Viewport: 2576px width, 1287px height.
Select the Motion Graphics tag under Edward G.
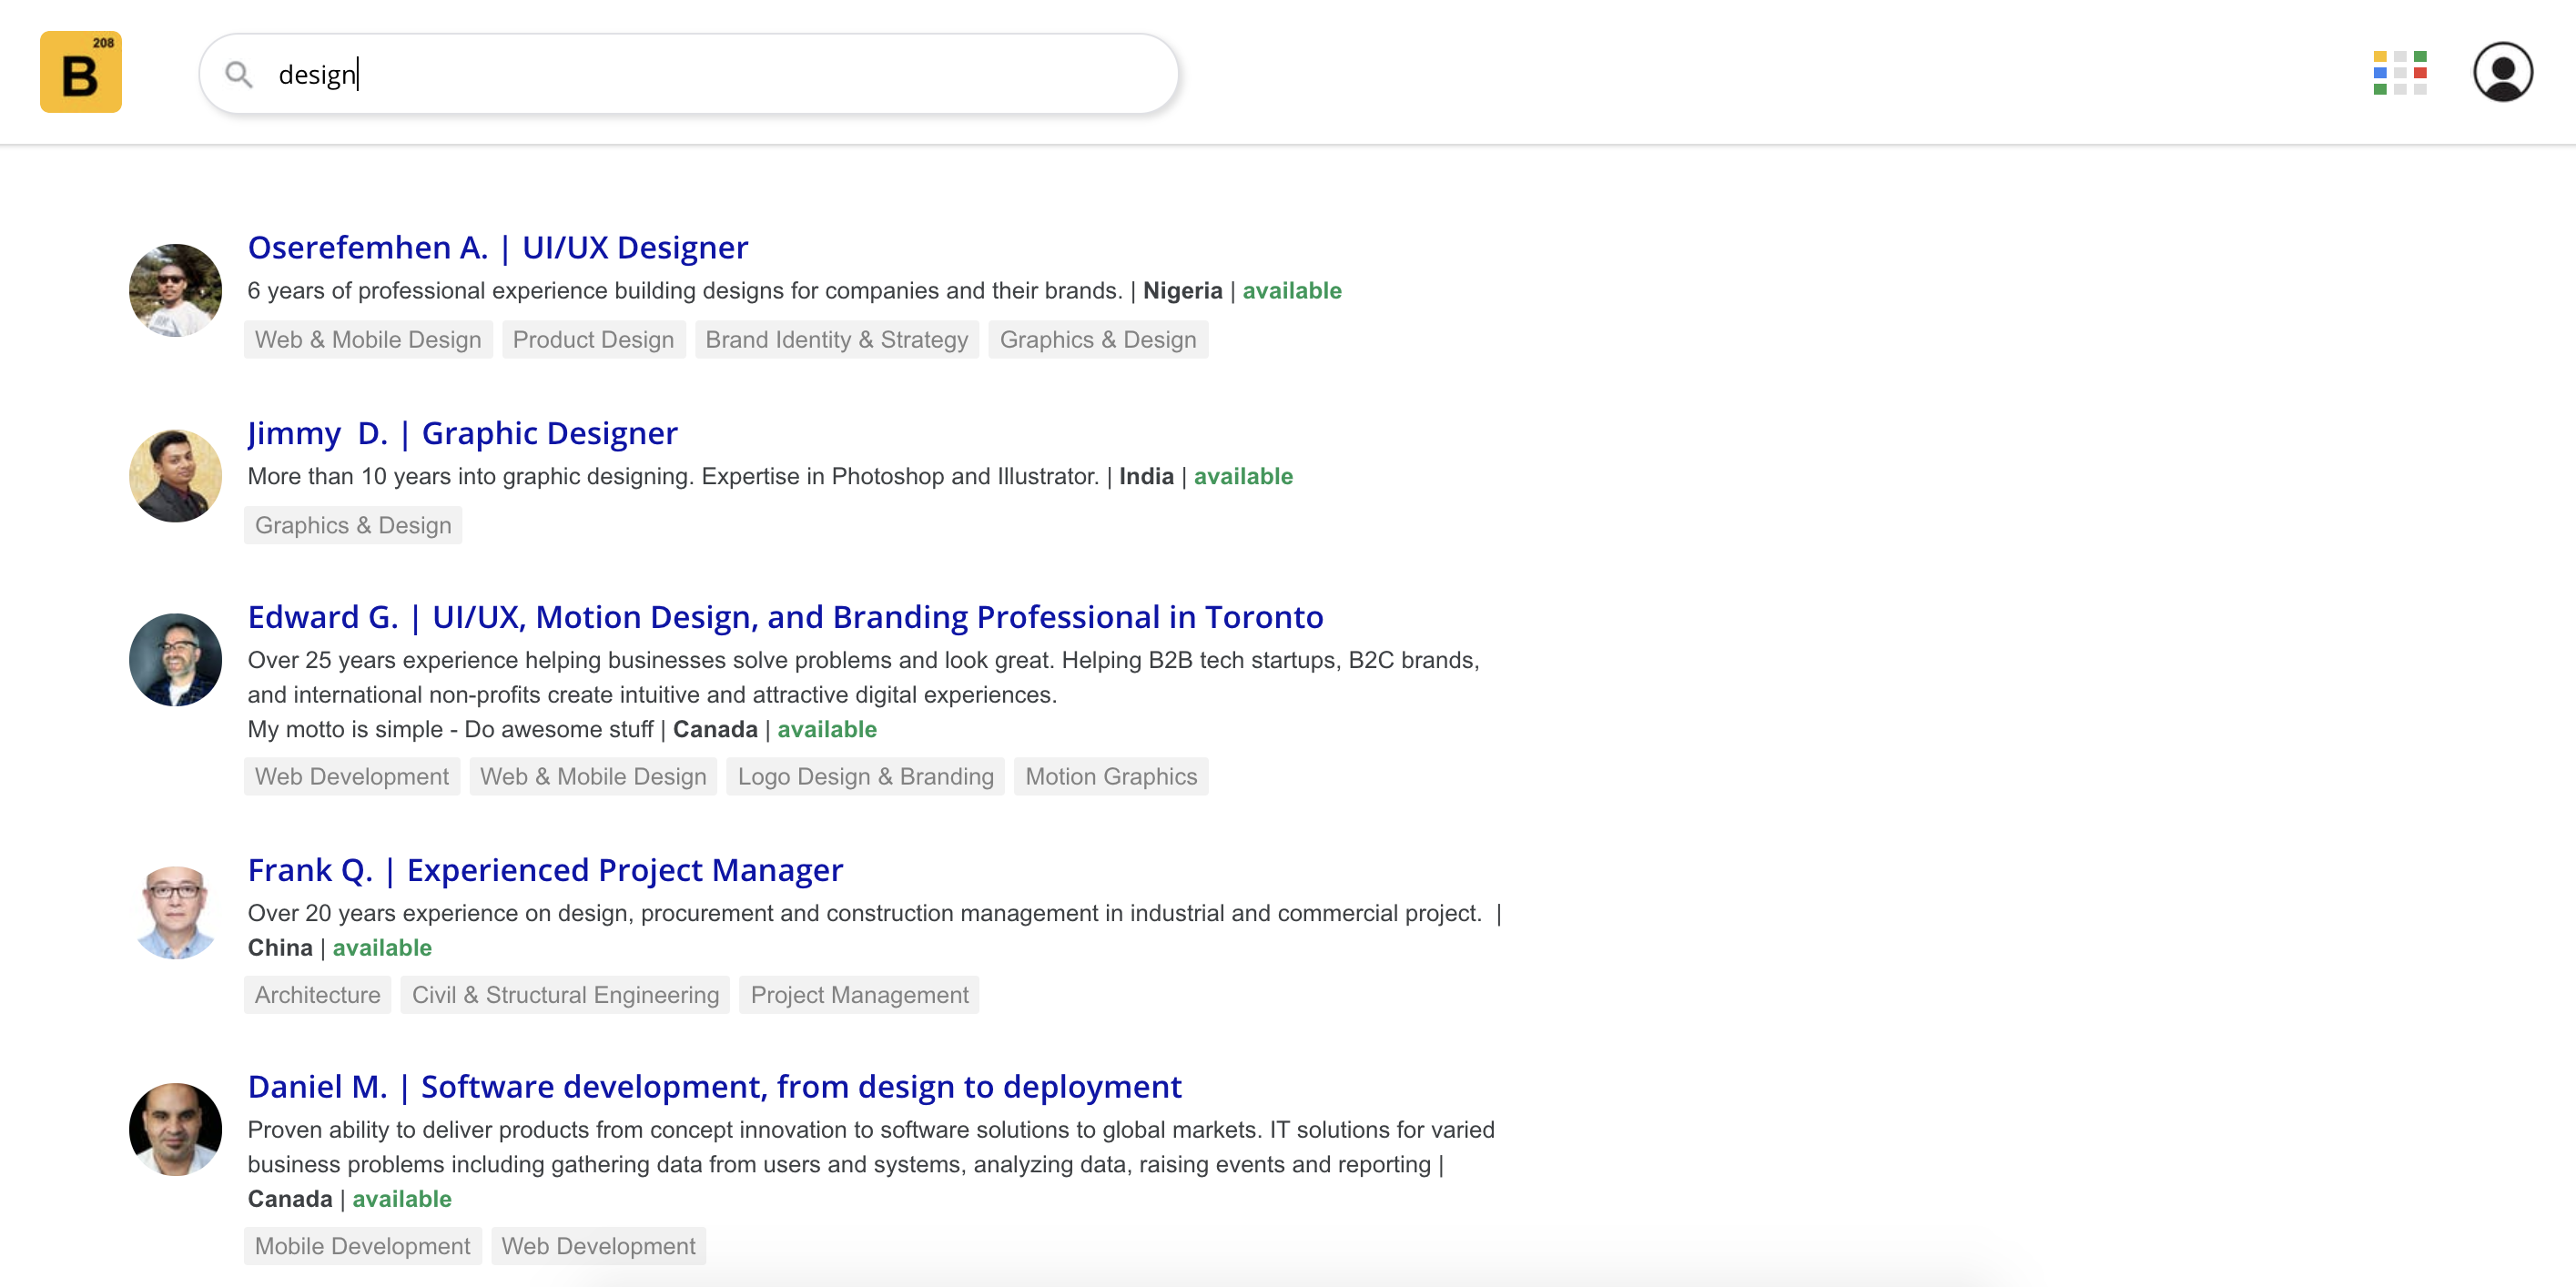[x=1111, y=776]
